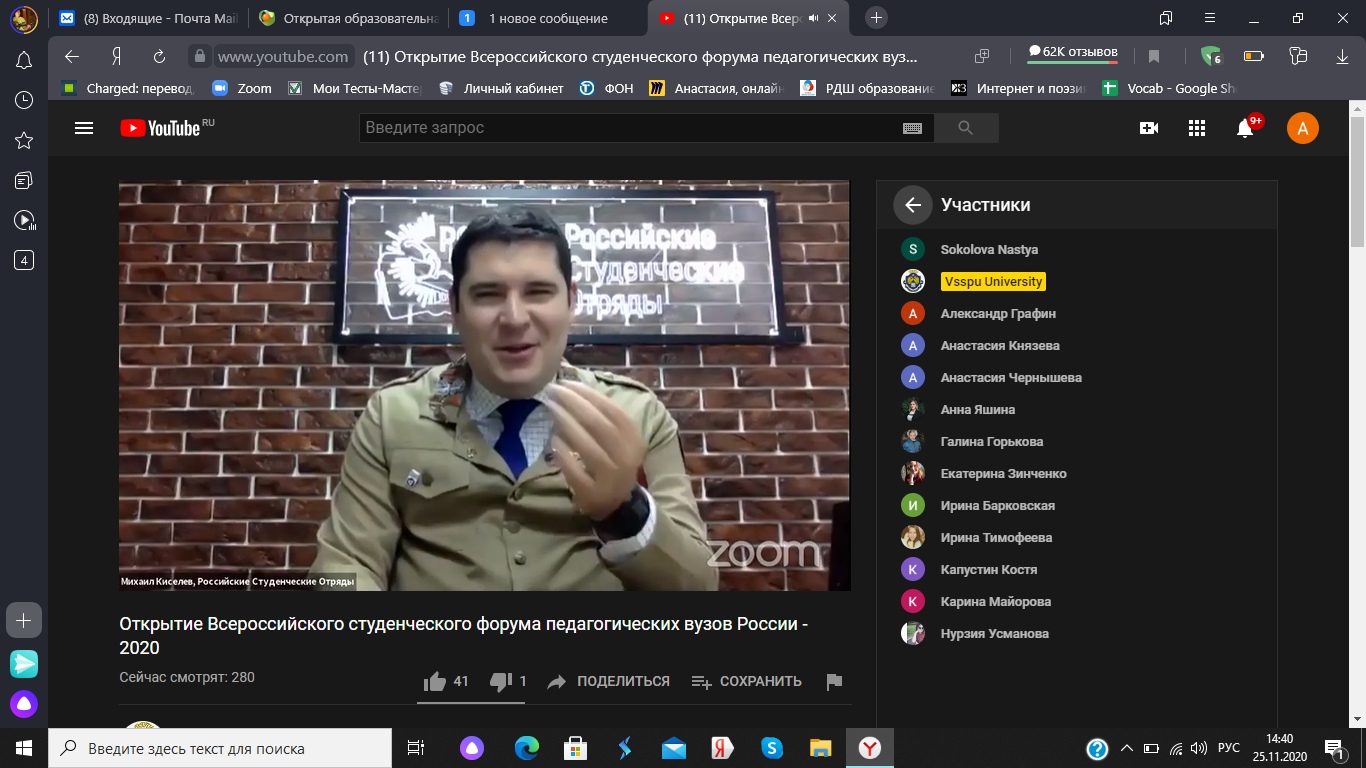The image size is (1366, 768).
Task: Report the video using the flag icon
Action: 834,682
